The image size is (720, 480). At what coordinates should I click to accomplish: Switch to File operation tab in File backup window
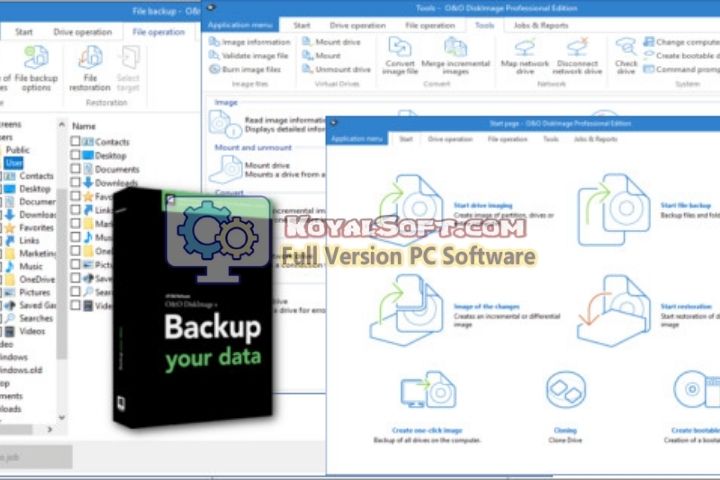pyautogui.click(x=158, y=32)
